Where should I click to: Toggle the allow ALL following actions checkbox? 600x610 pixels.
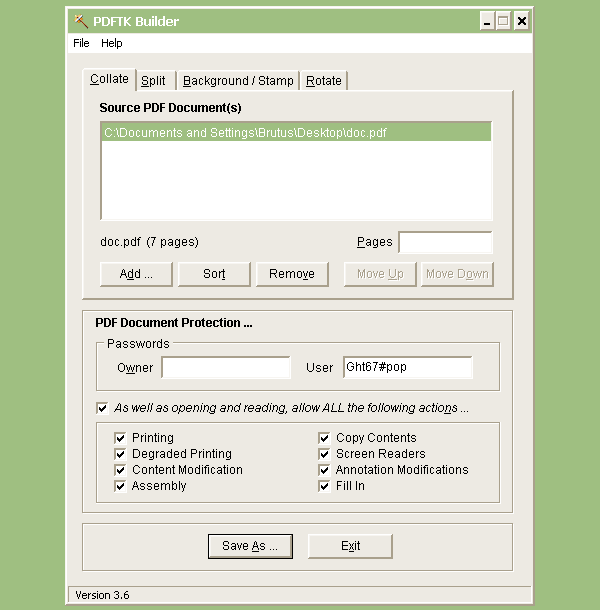tap(102, 408)
